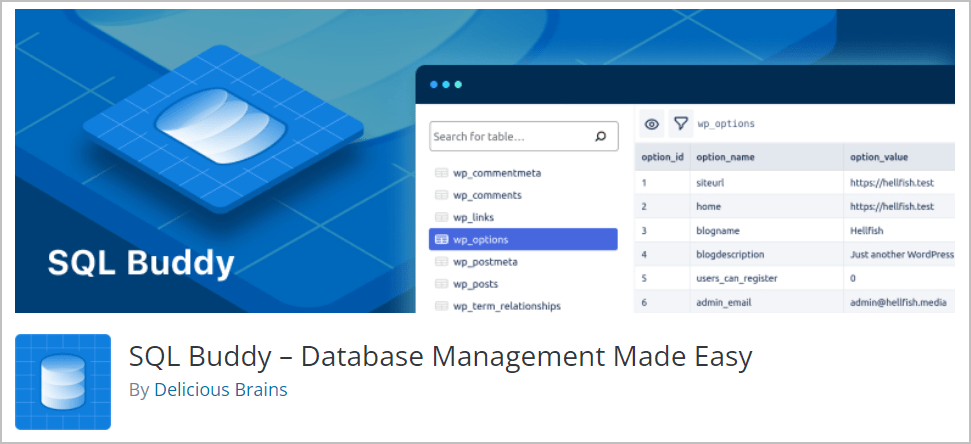
Task: Click the Search for table input field
Action: click(x=524, y=136)
